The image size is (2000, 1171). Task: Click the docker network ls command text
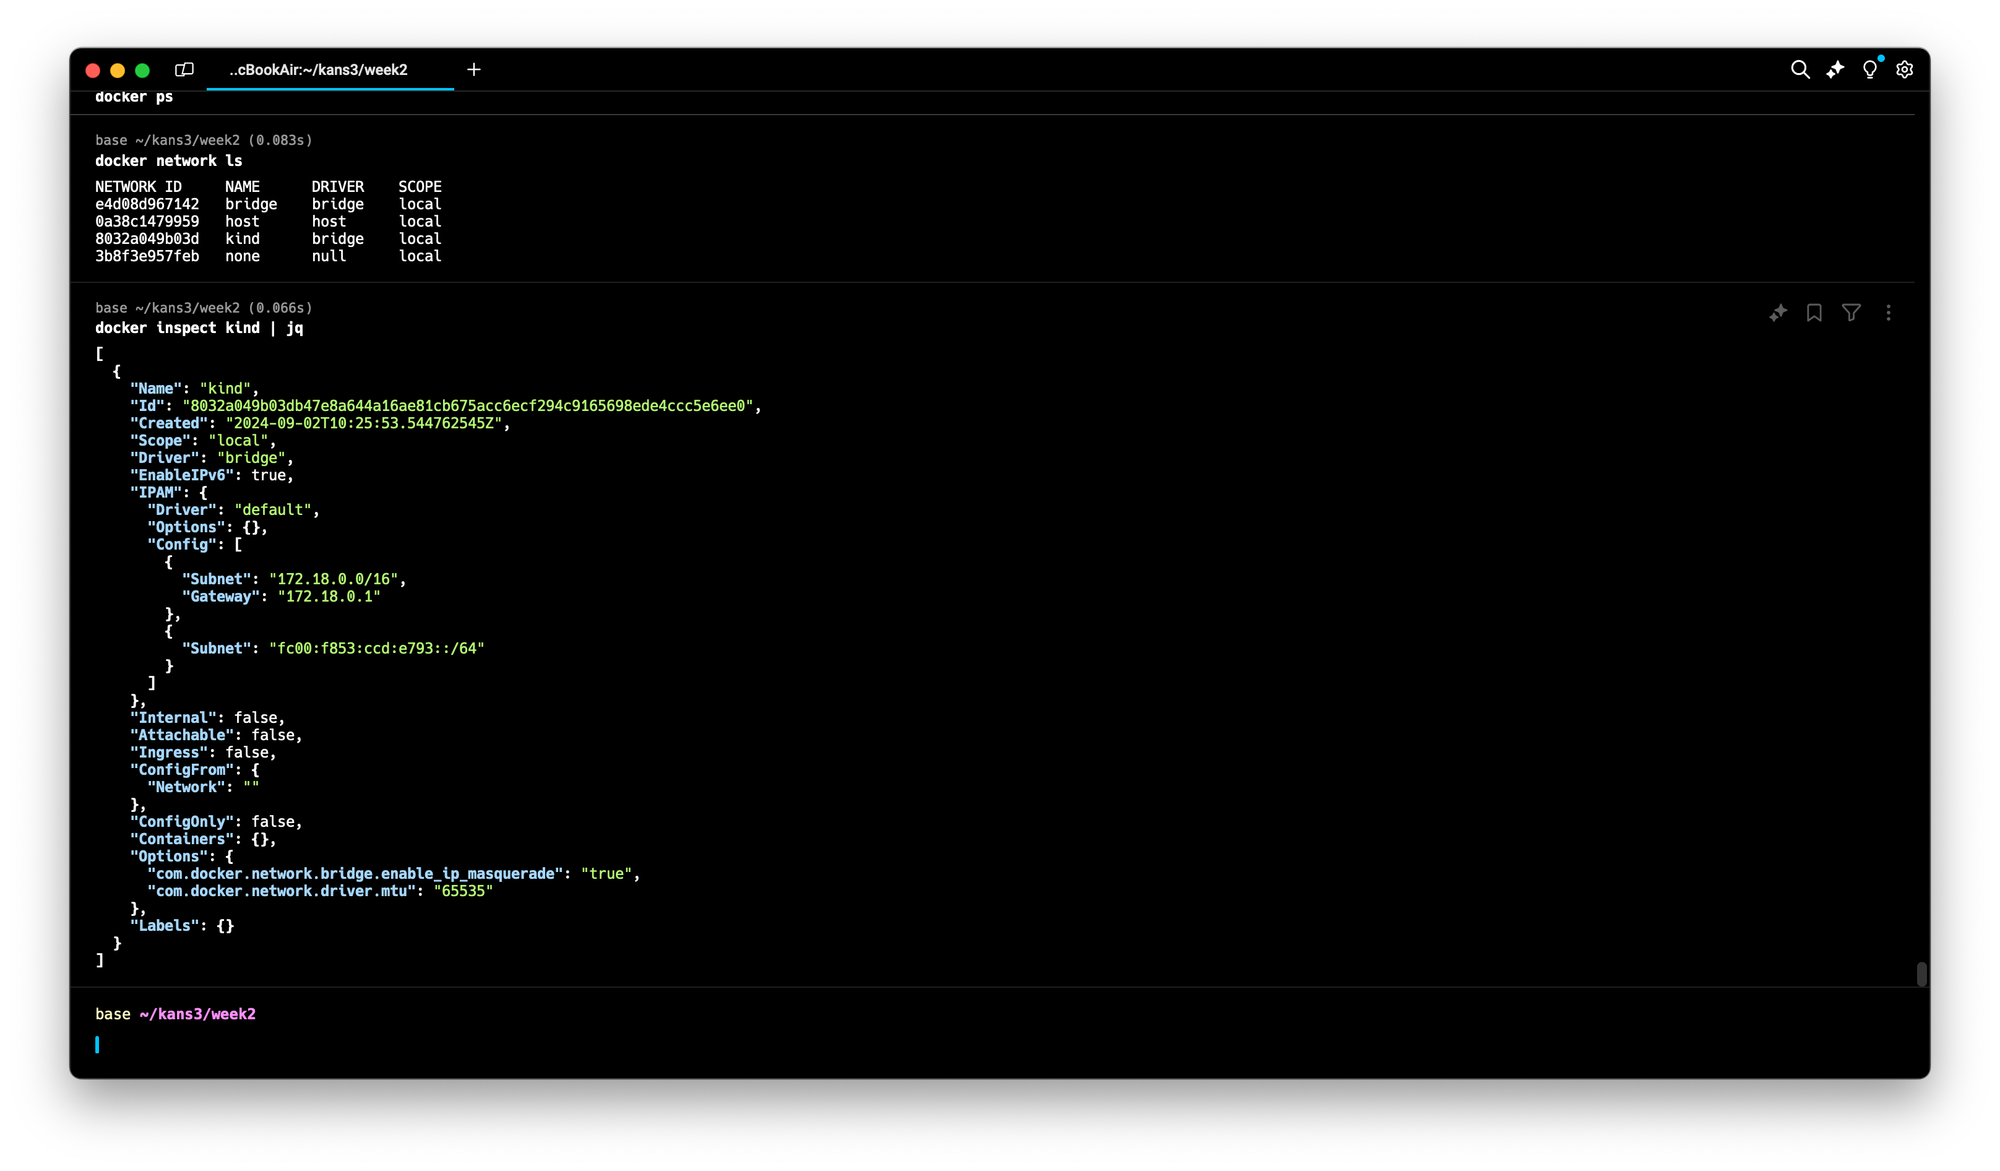point(168,161)
